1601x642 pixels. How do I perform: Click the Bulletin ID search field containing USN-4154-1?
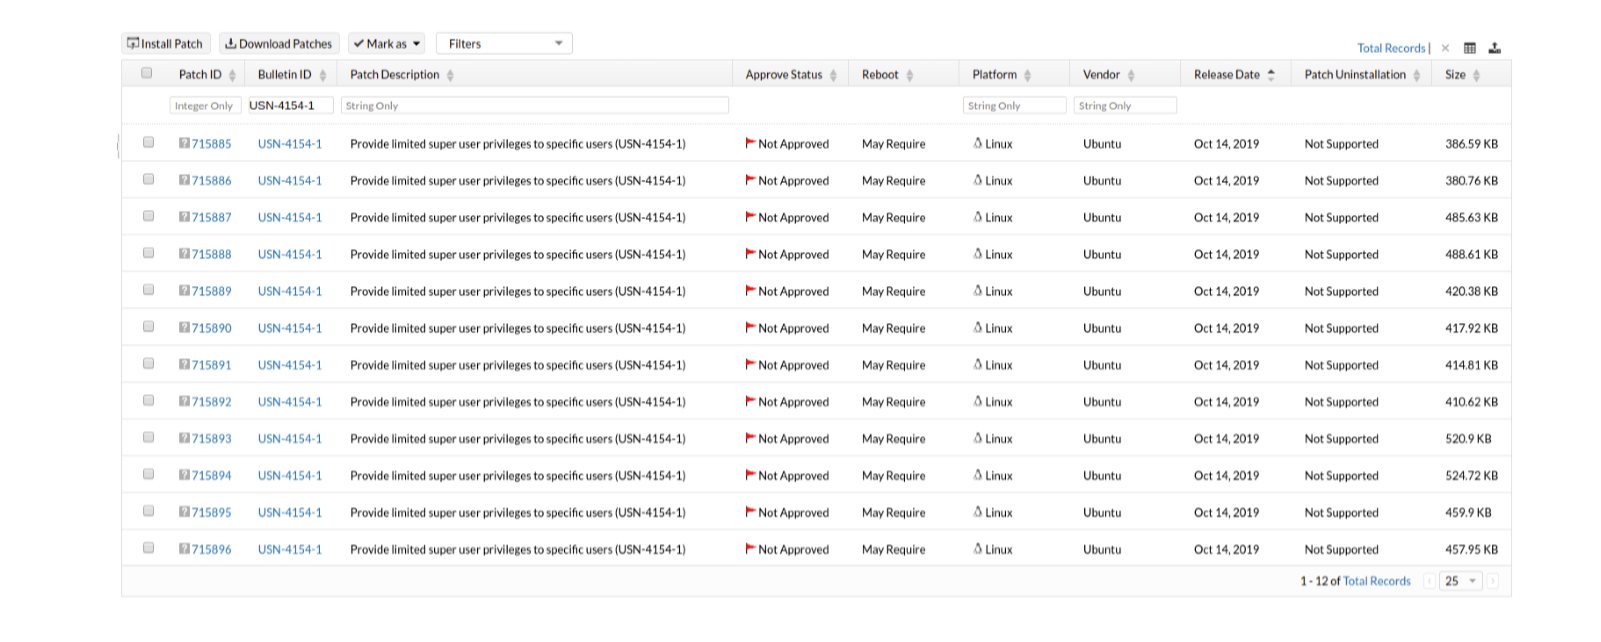pyautogui.click(x=289, y=105)
